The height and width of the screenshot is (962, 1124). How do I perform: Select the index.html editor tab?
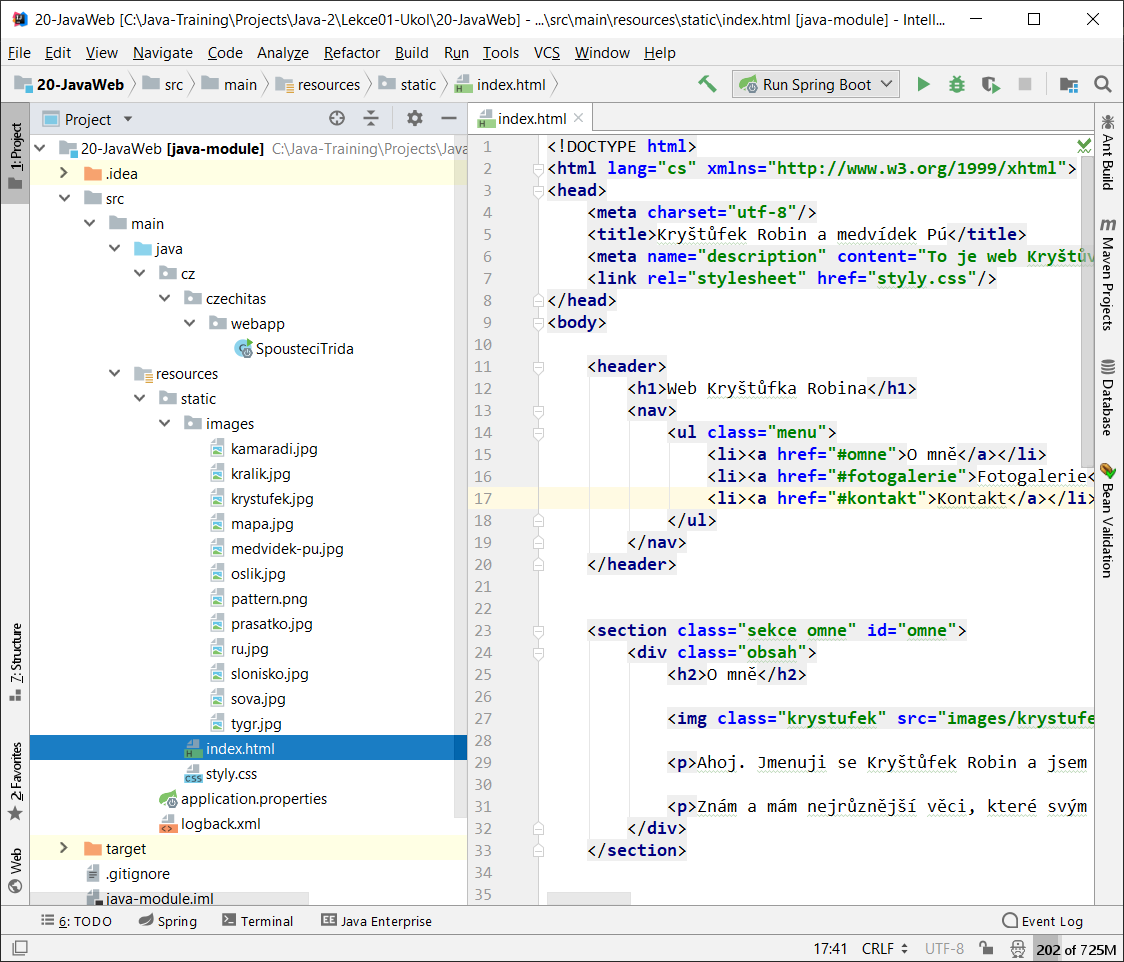(528, 118)
